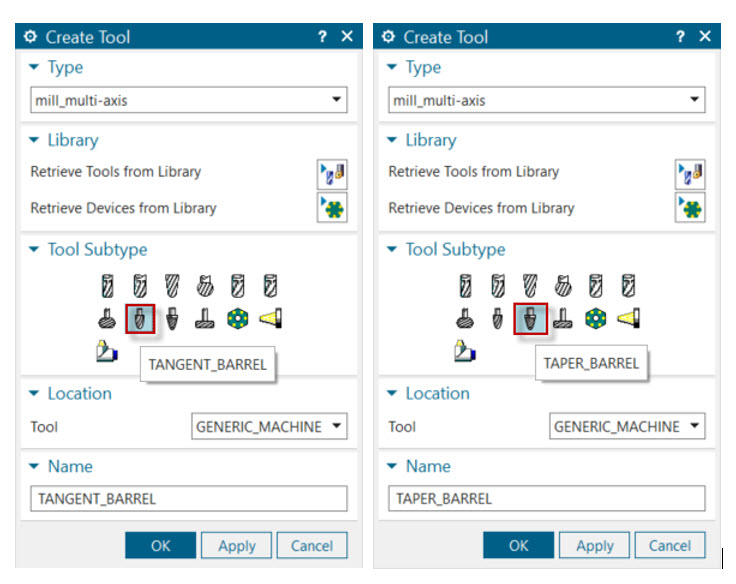This screenshot has width=736, height=584.
Task: Collapse the Tool Subtype section in TANGENT_BARREL dialog
Action: tap(35, 250)
